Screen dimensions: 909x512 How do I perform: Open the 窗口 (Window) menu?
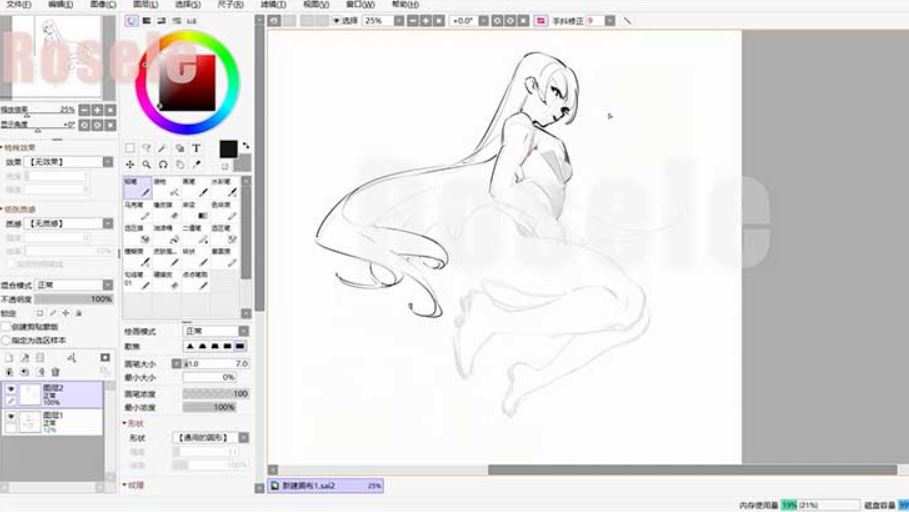pos(354,4)
